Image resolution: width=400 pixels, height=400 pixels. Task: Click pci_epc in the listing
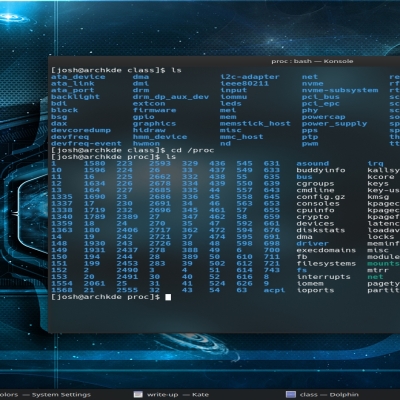click(321, 104)
